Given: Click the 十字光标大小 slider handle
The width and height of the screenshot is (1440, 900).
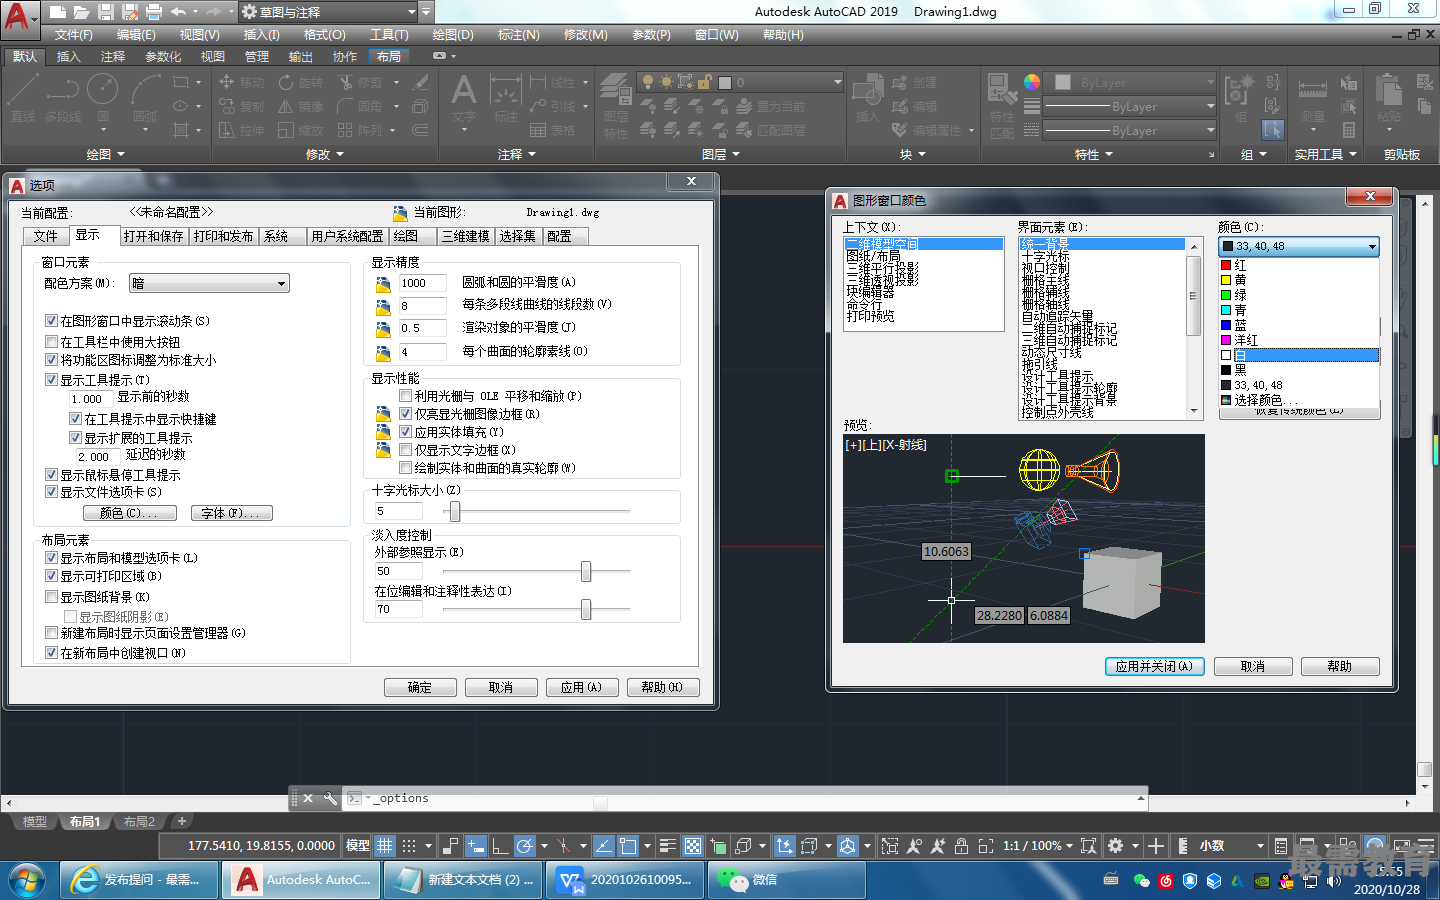Looking at the screenshot, I should (x=455, y=511).
